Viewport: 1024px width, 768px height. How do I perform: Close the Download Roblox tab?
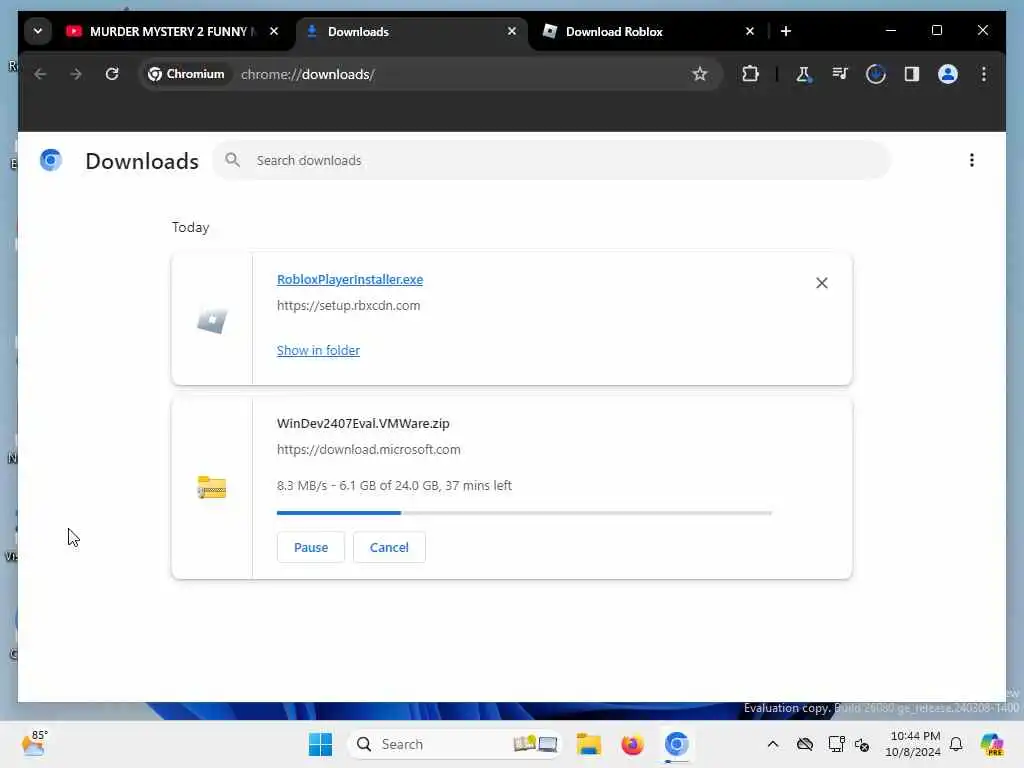(750, 31)
